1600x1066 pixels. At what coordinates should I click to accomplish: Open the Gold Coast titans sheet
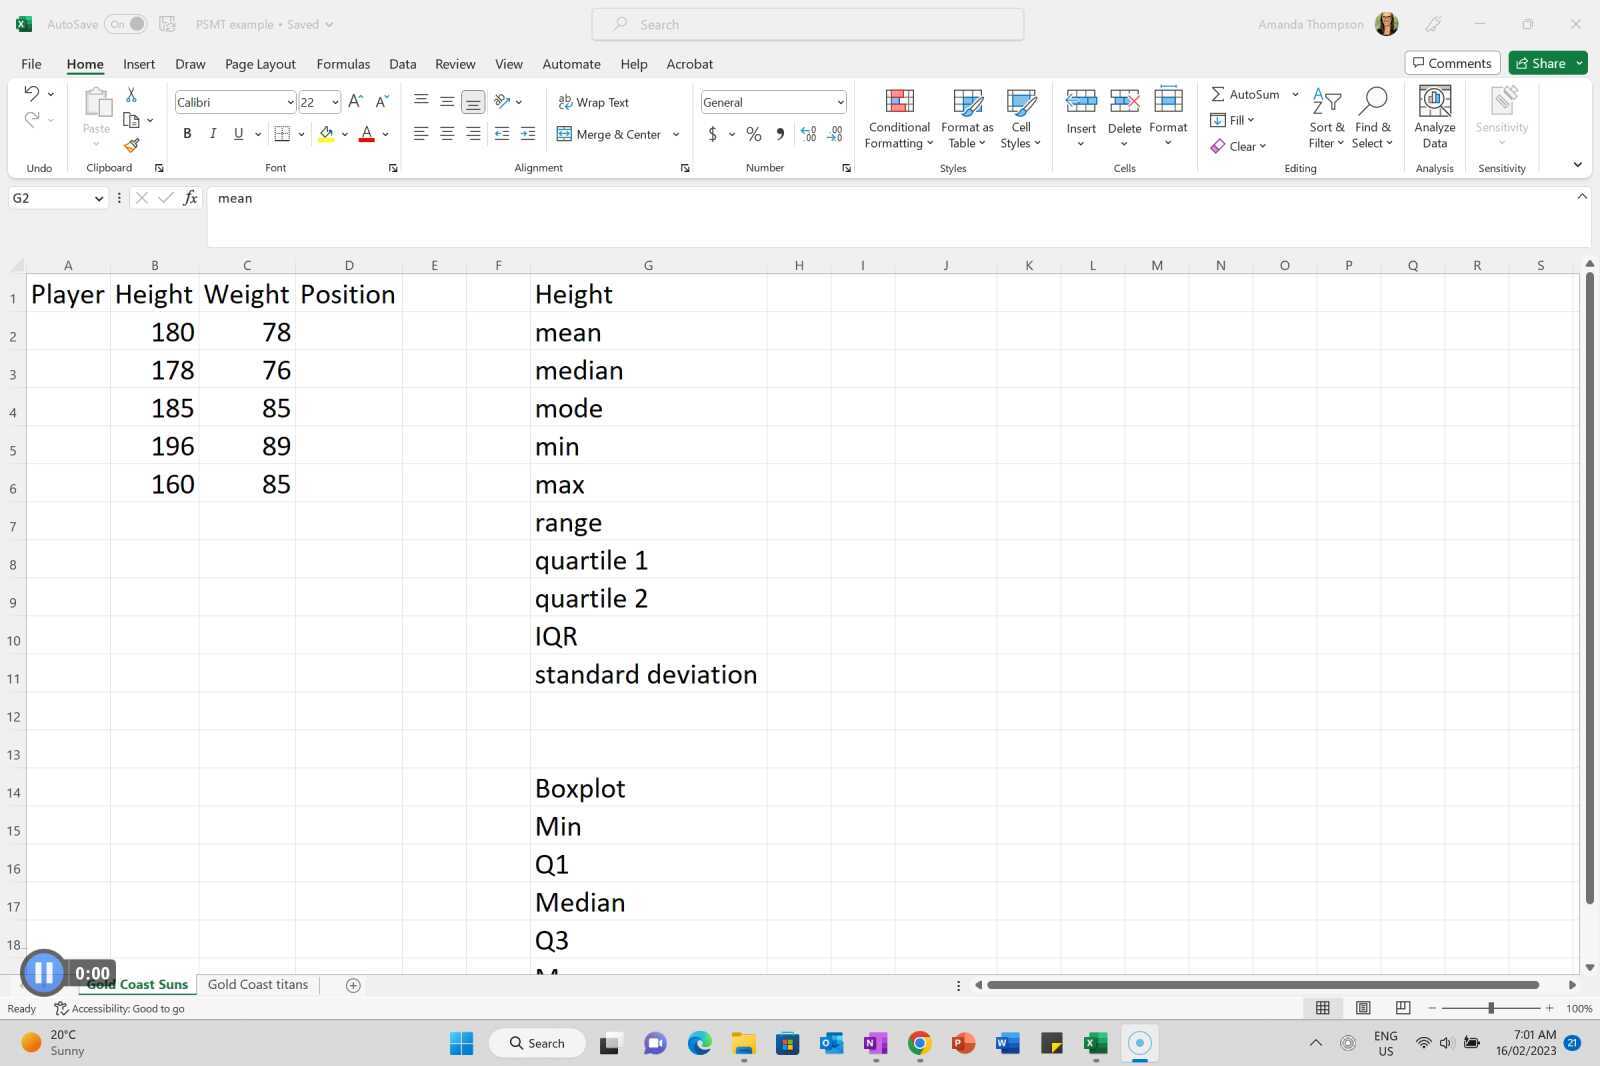coord(257,984)
